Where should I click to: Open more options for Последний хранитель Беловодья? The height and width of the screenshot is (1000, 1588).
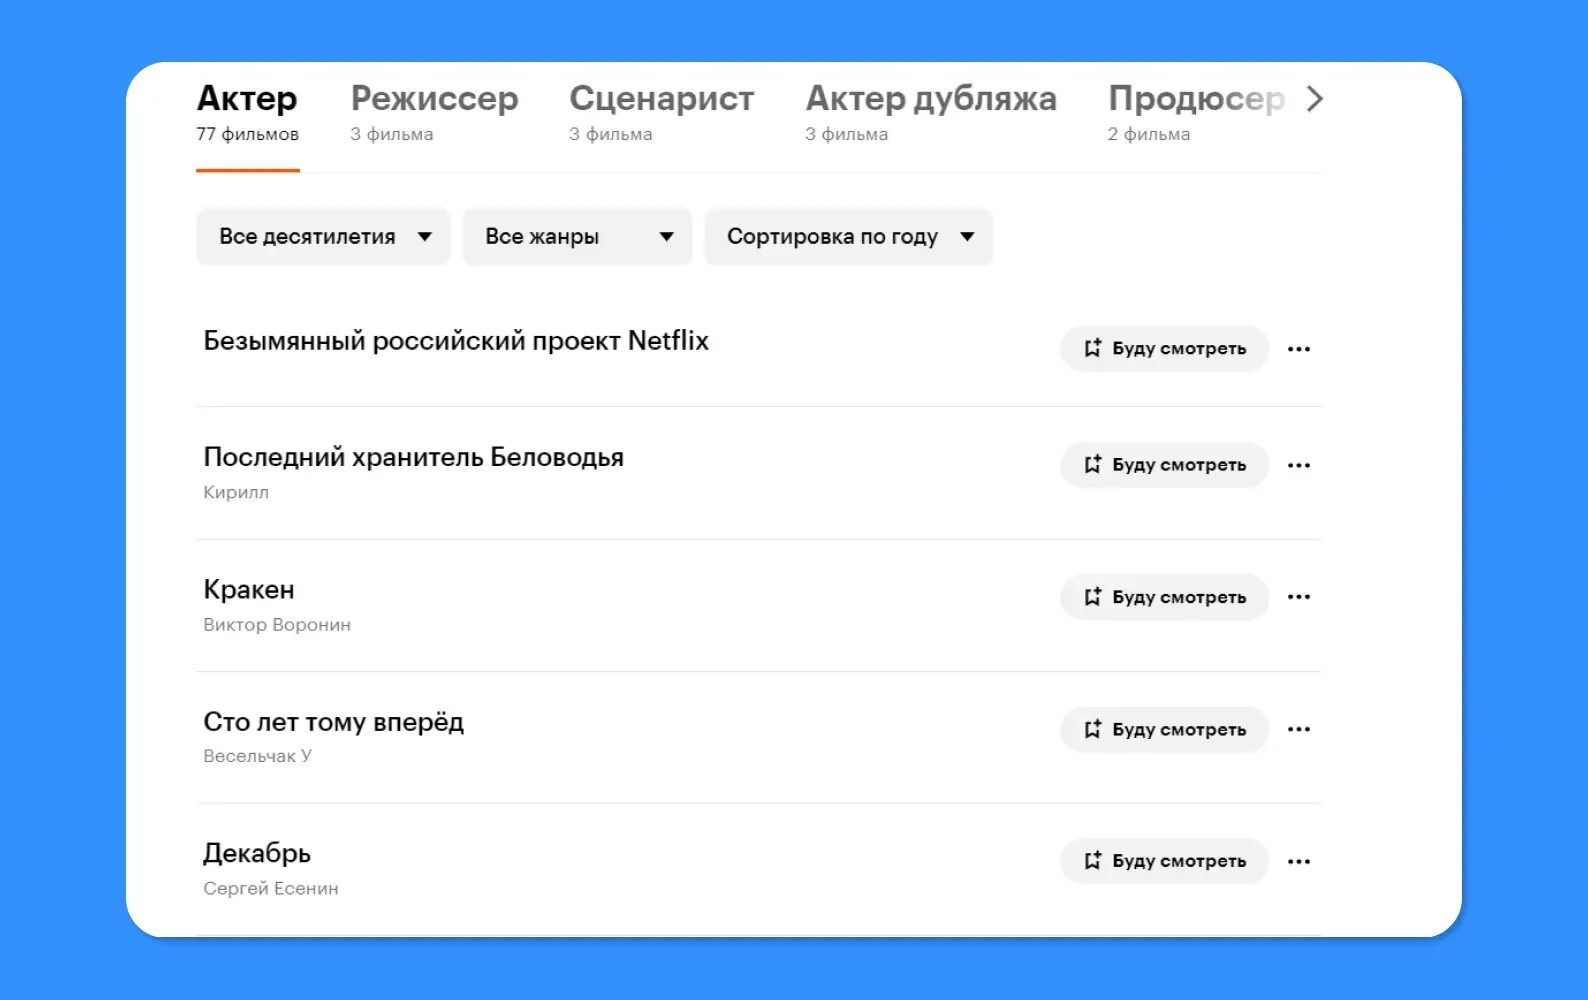tap(1299, 465)
